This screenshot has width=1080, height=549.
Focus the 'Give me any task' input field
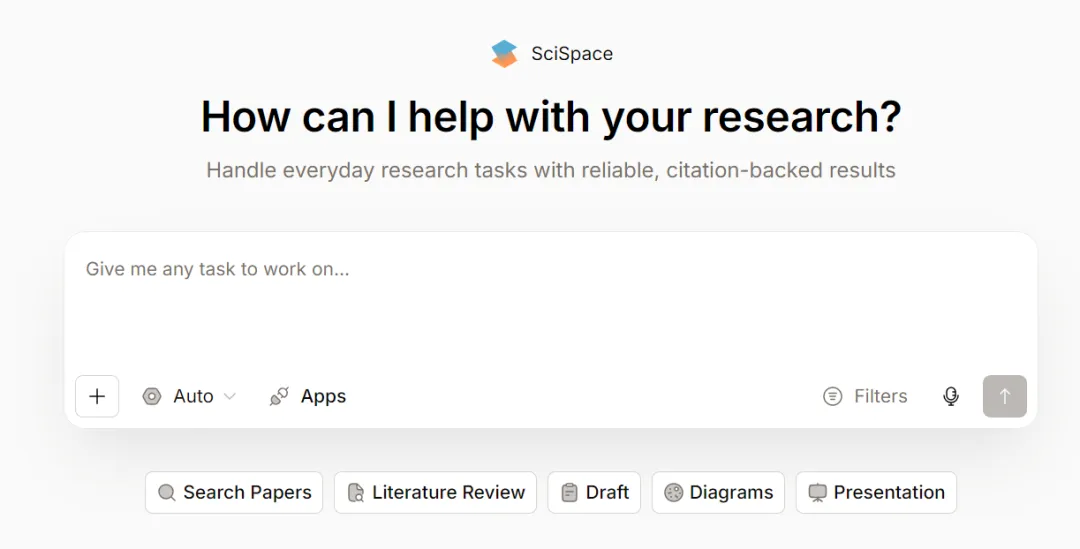pyautogui.click(x=550, y=300)
